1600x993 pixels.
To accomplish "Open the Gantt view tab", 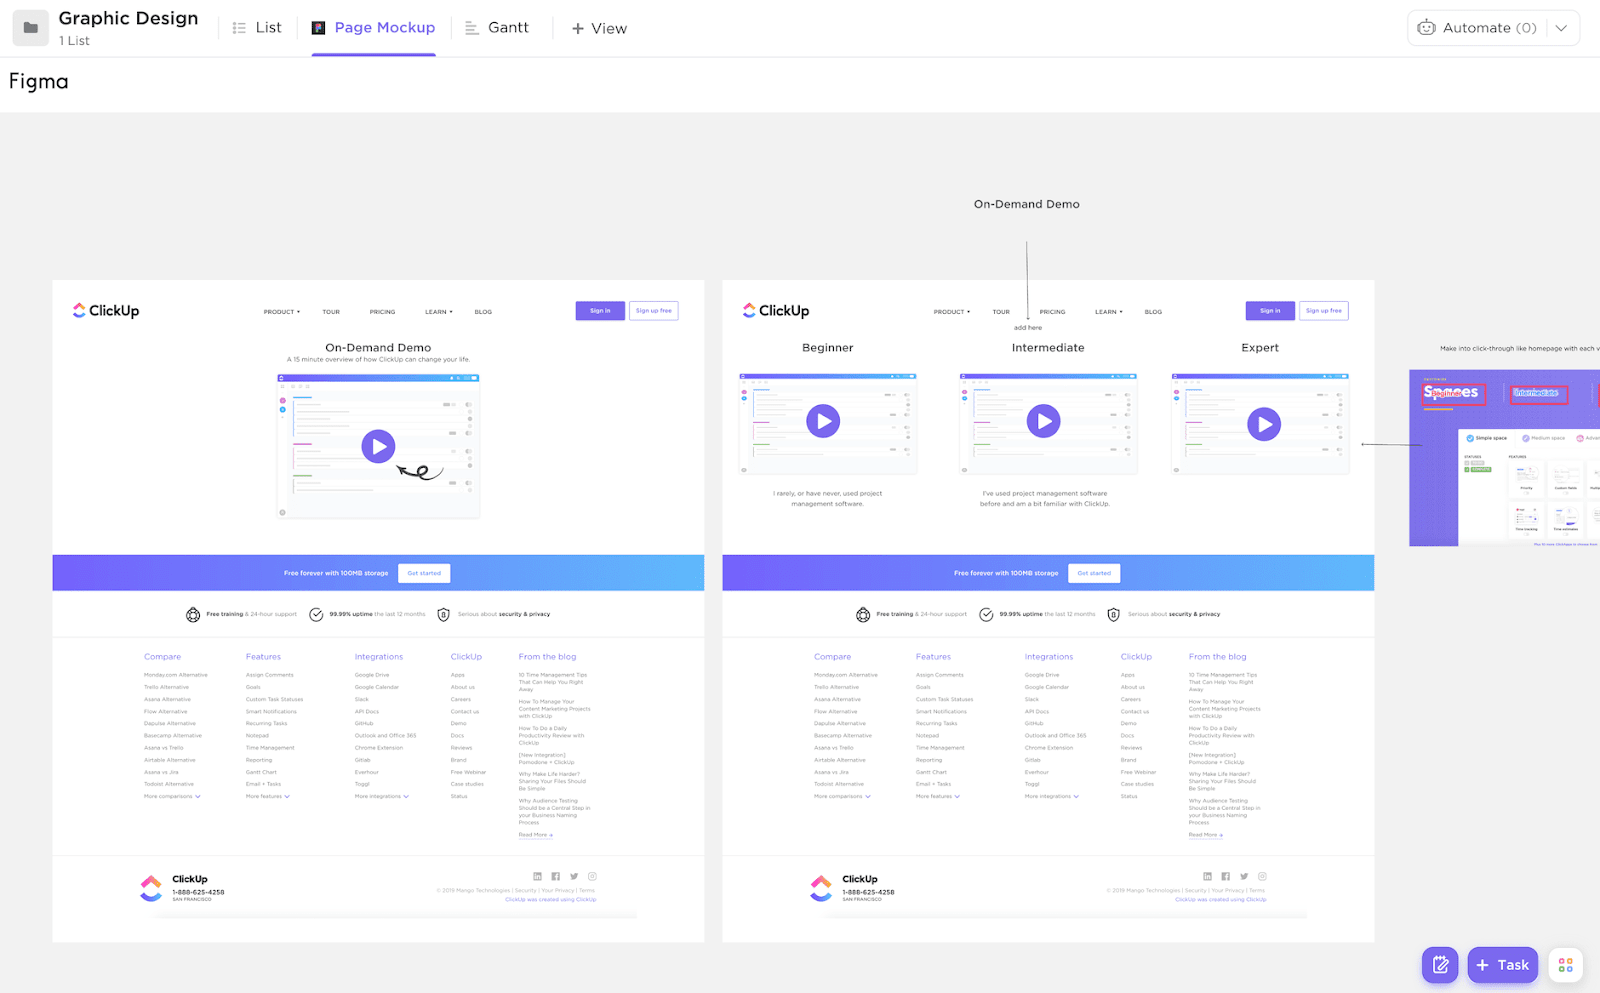I will 497,28.
